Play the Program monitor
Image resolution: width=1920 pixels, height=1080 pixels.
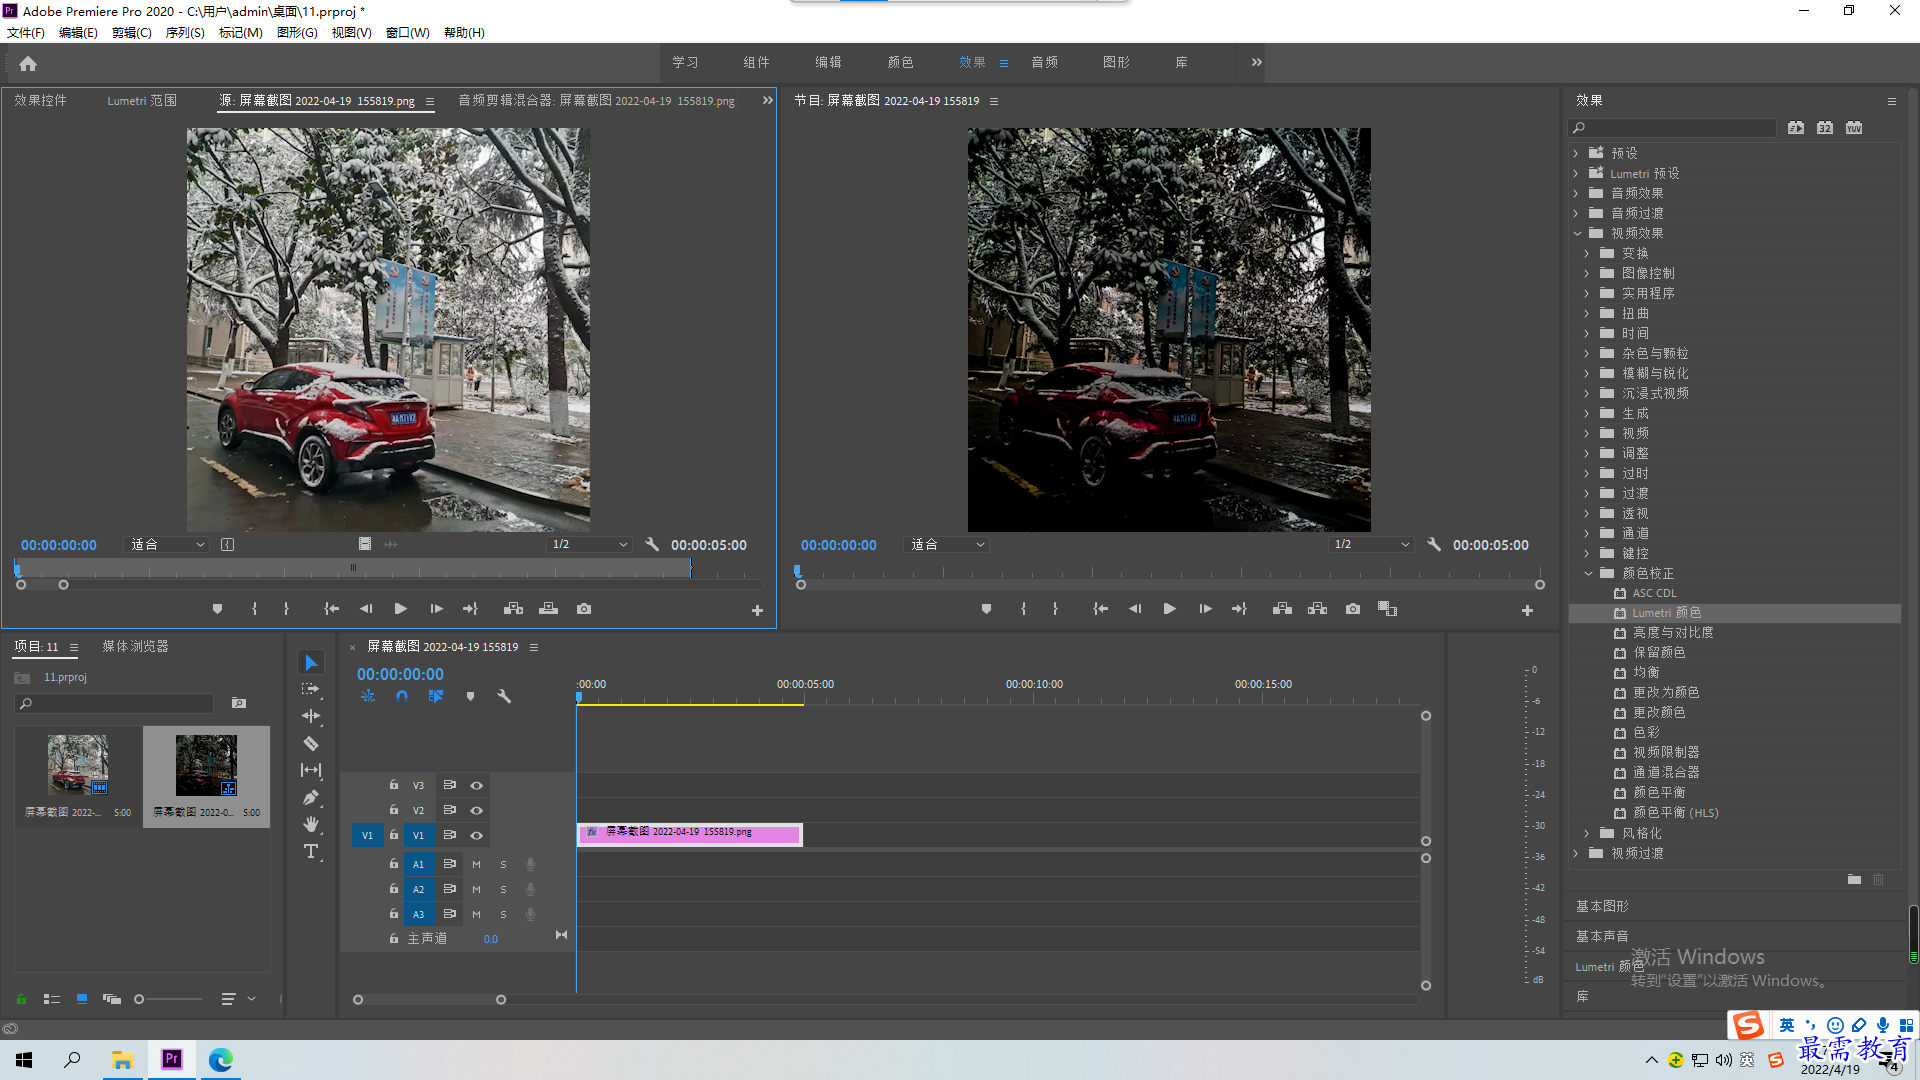pos(1169,609)
